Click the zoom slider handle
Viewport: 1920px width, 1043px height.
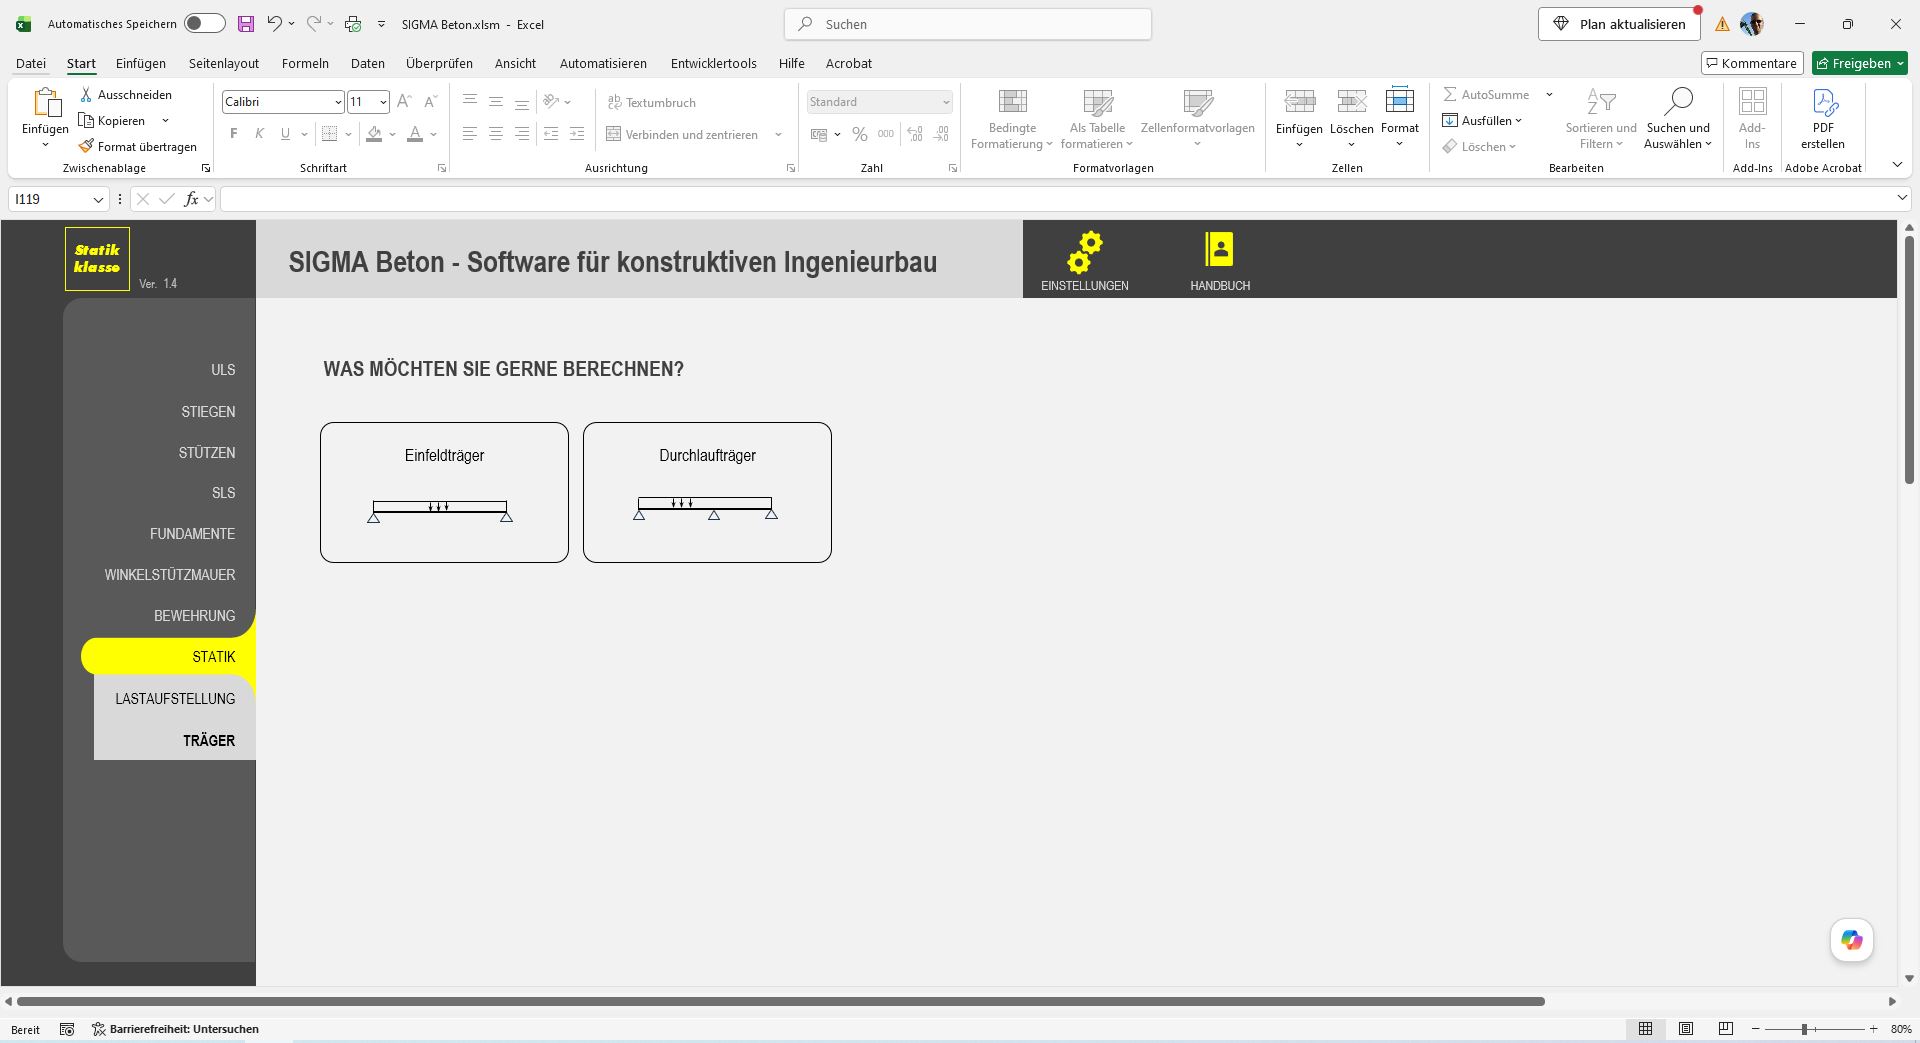tap(1804, 1029)
